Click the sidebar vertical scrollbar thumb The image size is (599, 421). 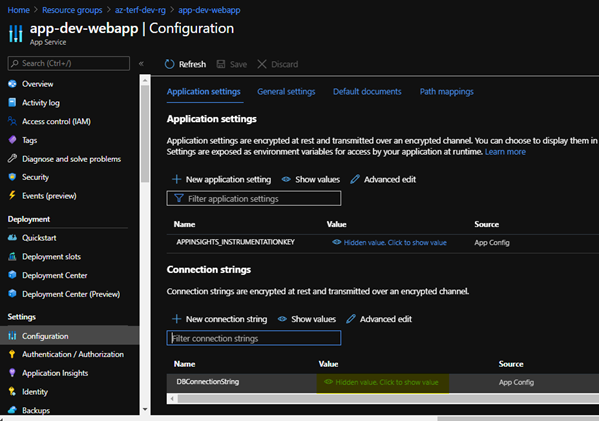click(x=145, y=134)
